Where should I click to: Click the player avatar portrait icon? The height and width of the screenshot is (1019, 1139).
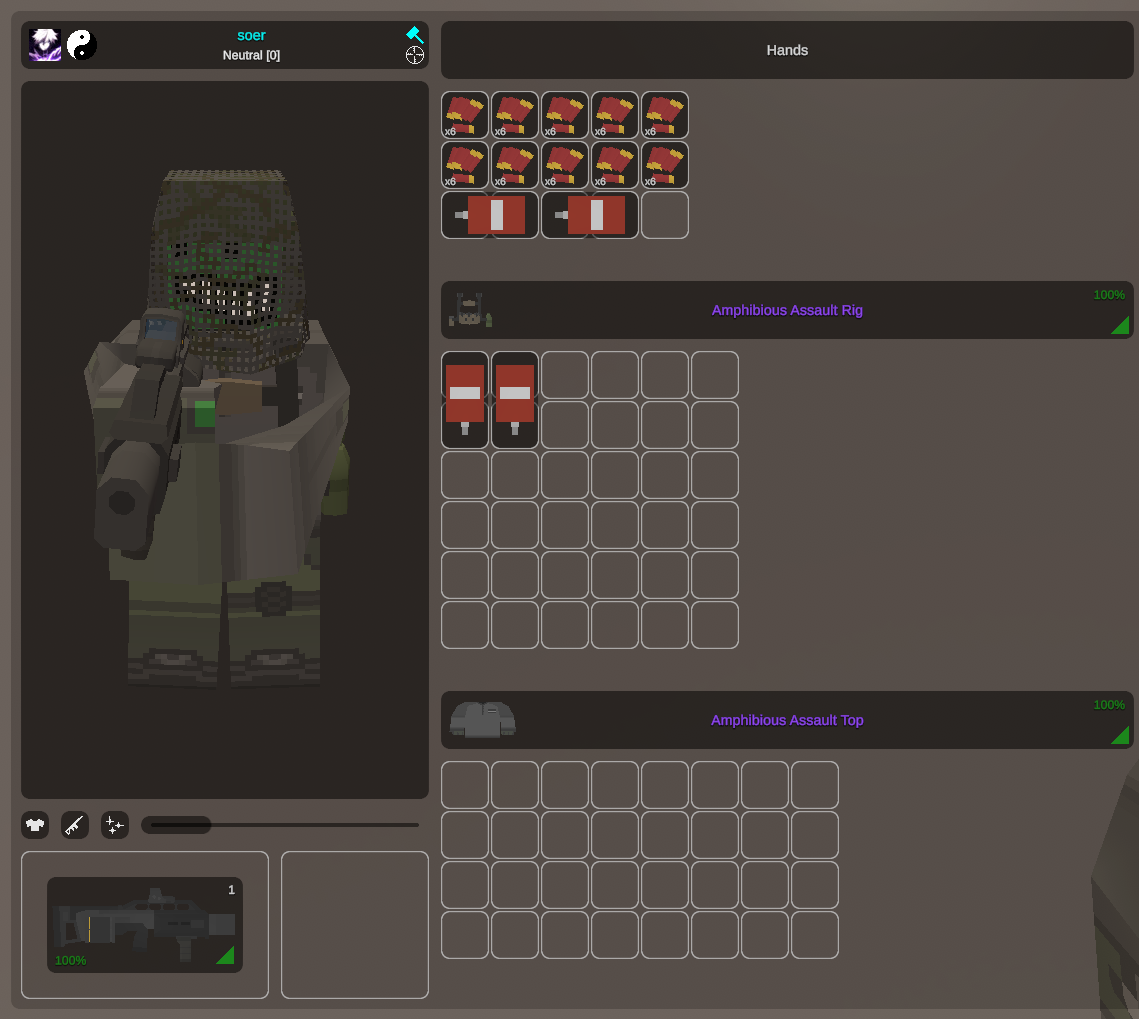(45, 45)
